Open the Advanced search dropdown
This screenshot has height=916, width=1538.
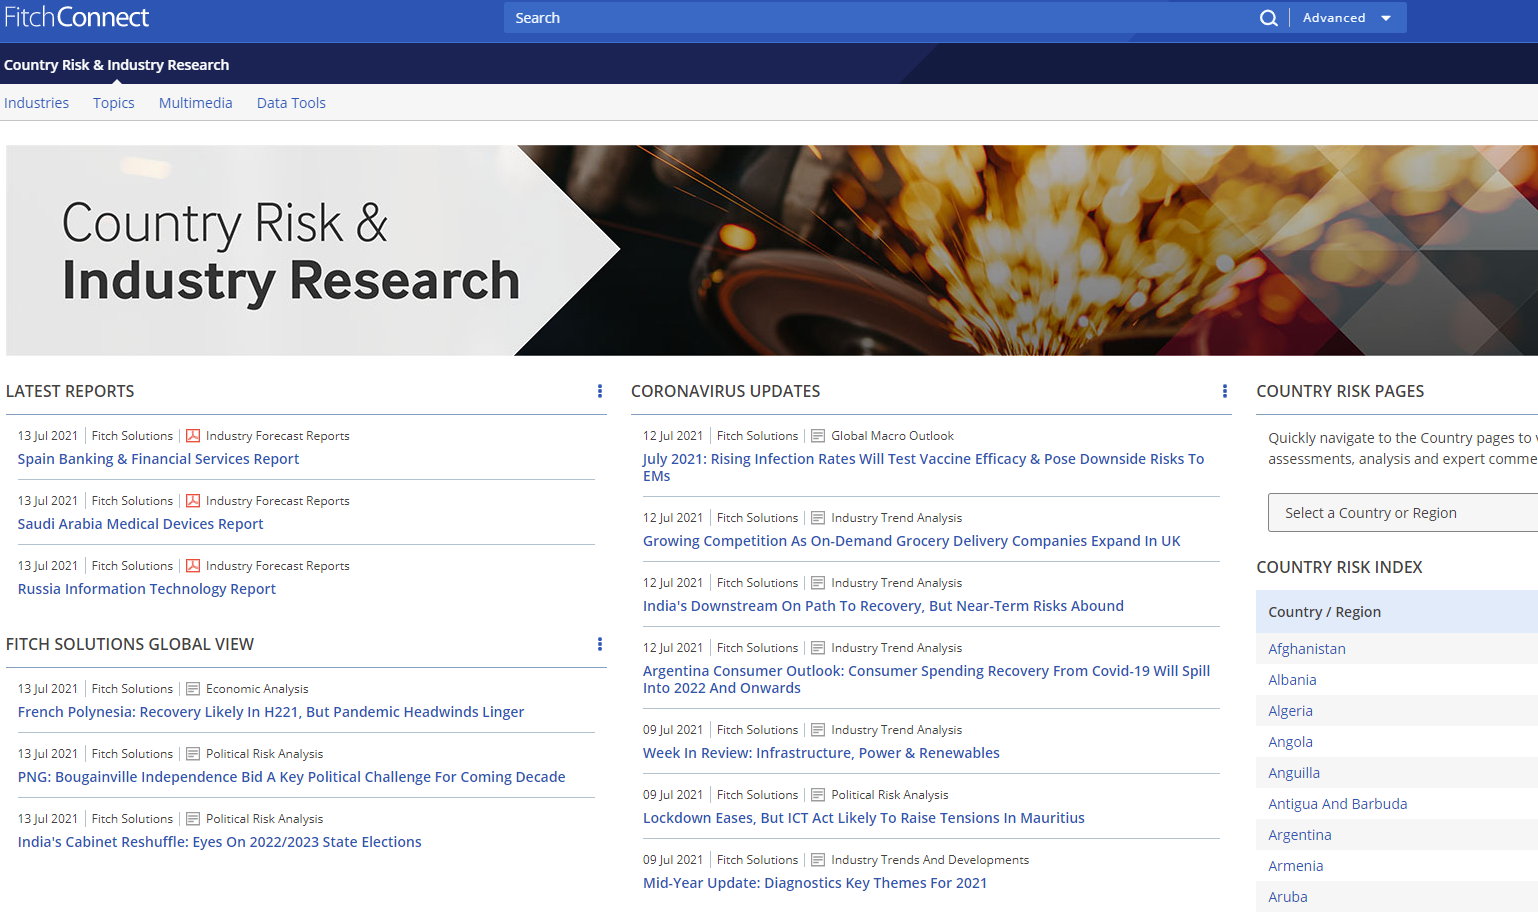point(1347,18)
